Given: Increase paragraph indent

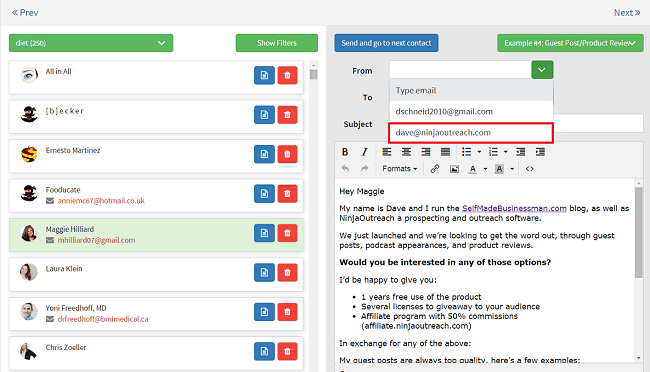Looking at the screenshot, I should click(540, 152).
